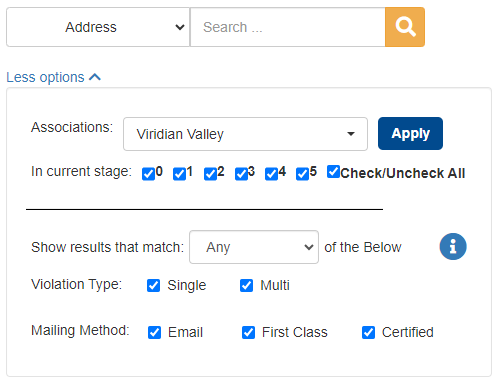Disable First Class mailing method
Screen dimensions: 499x384
[x=248, y=332]
